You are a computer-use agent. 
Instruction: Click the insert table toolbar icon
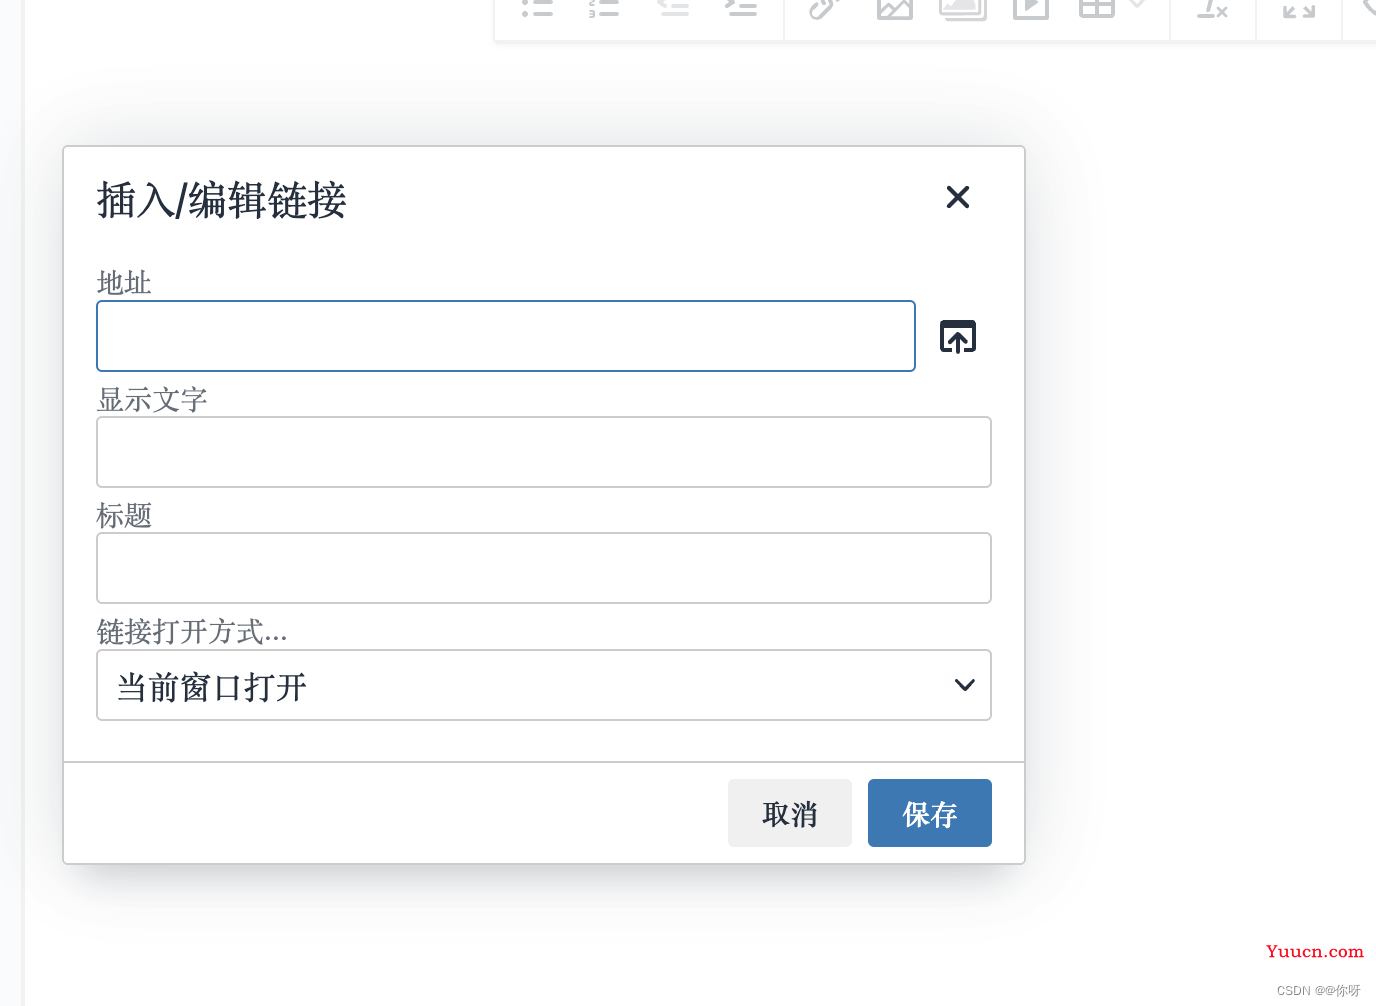[x=1097, y=8]
